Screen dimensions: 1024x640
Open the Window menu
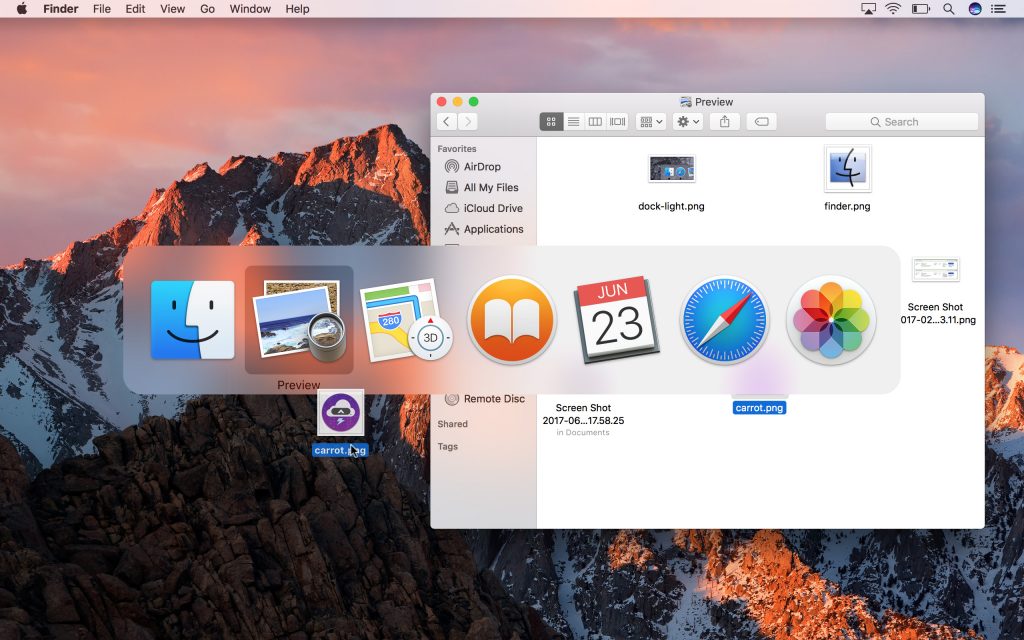point(250,9)
